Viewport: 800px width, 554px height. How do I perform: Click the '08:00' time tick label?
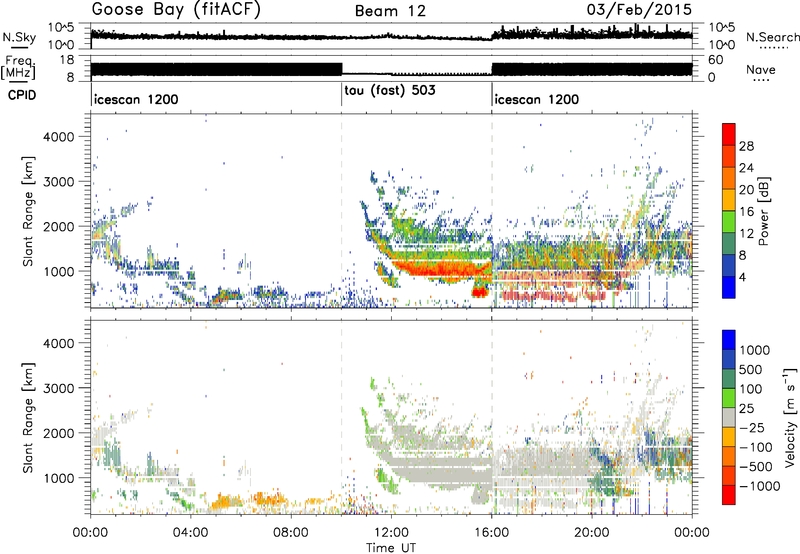(x=291, y=533)
